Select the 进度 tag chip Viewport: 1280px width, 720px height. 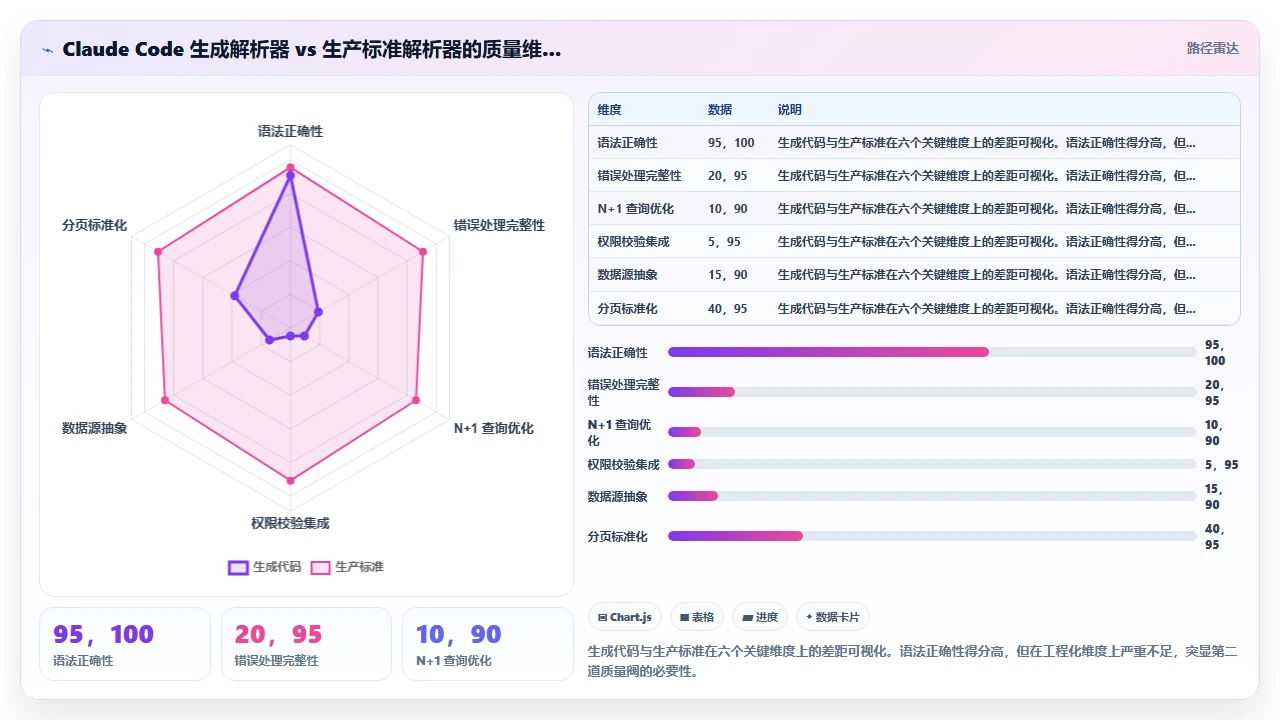760,617
